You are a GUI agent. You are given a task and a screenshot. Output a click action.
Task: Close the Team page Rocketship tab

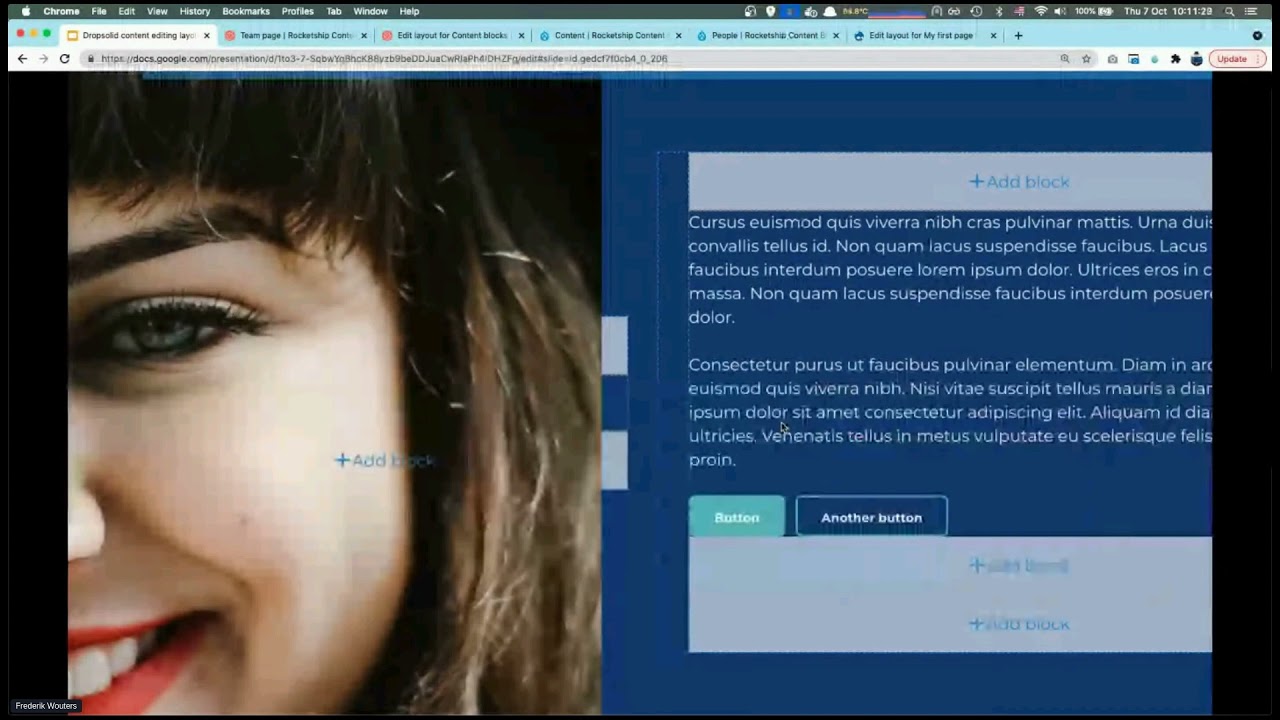[364, 35]
